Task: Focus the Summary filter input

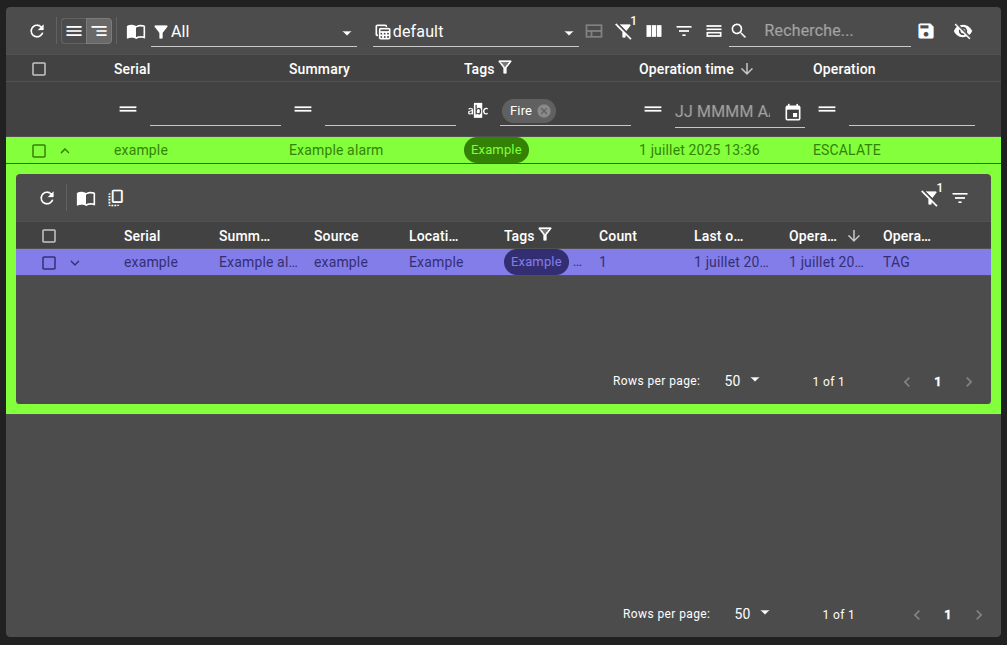Action: pyautogui.click(x=390, y=111)
